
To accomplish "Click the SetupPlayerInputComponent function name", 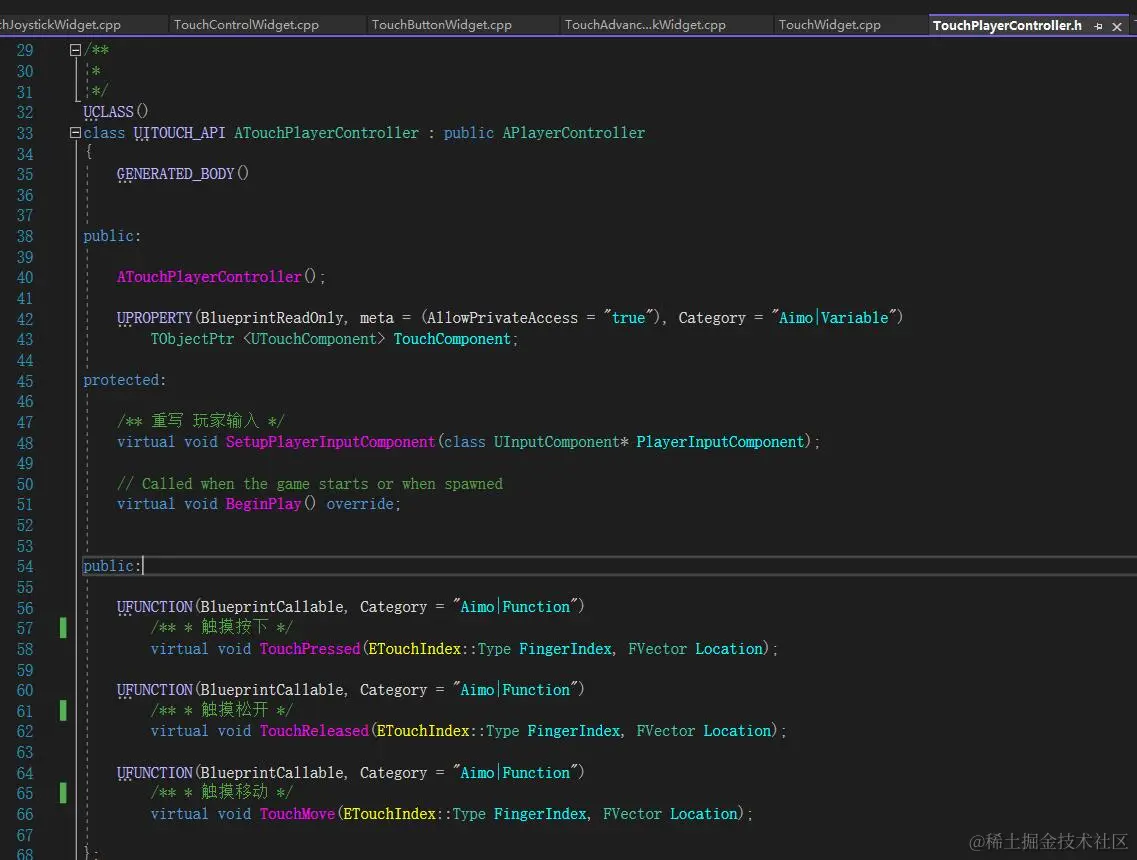I will (x=330, y=442).
